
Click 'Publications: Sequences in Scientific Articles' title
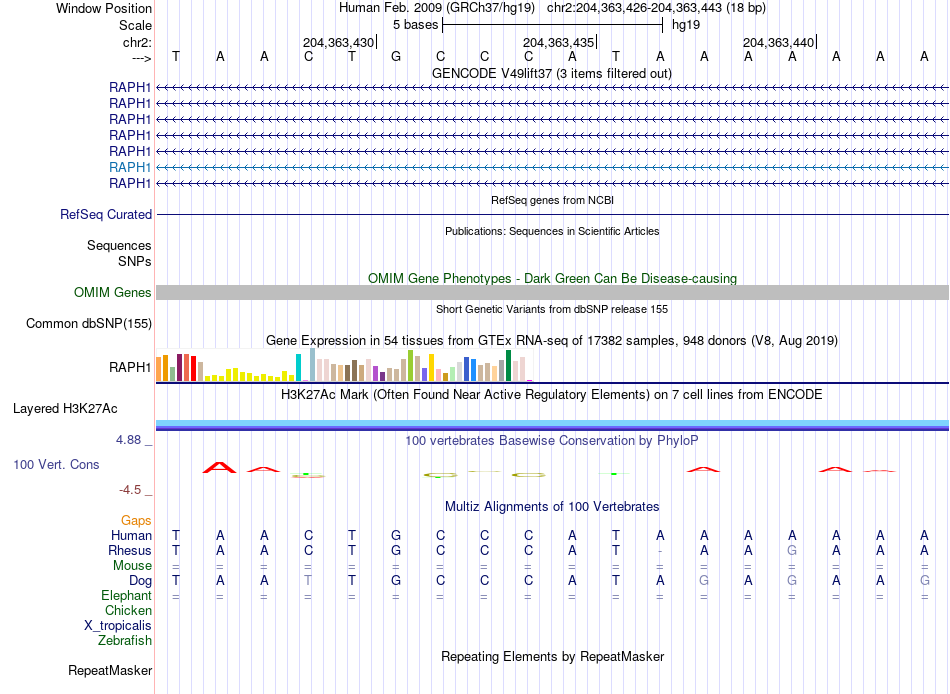pos(552,231)
